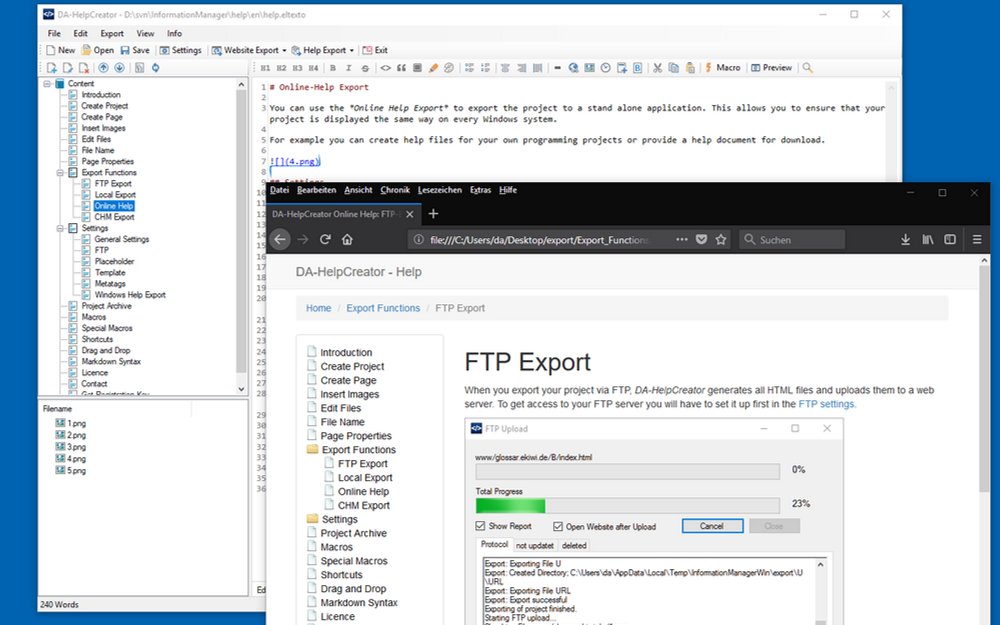Click the Settings toolbar button
The height and width of the screenshot is (625, 1000).
coord(180,50)
